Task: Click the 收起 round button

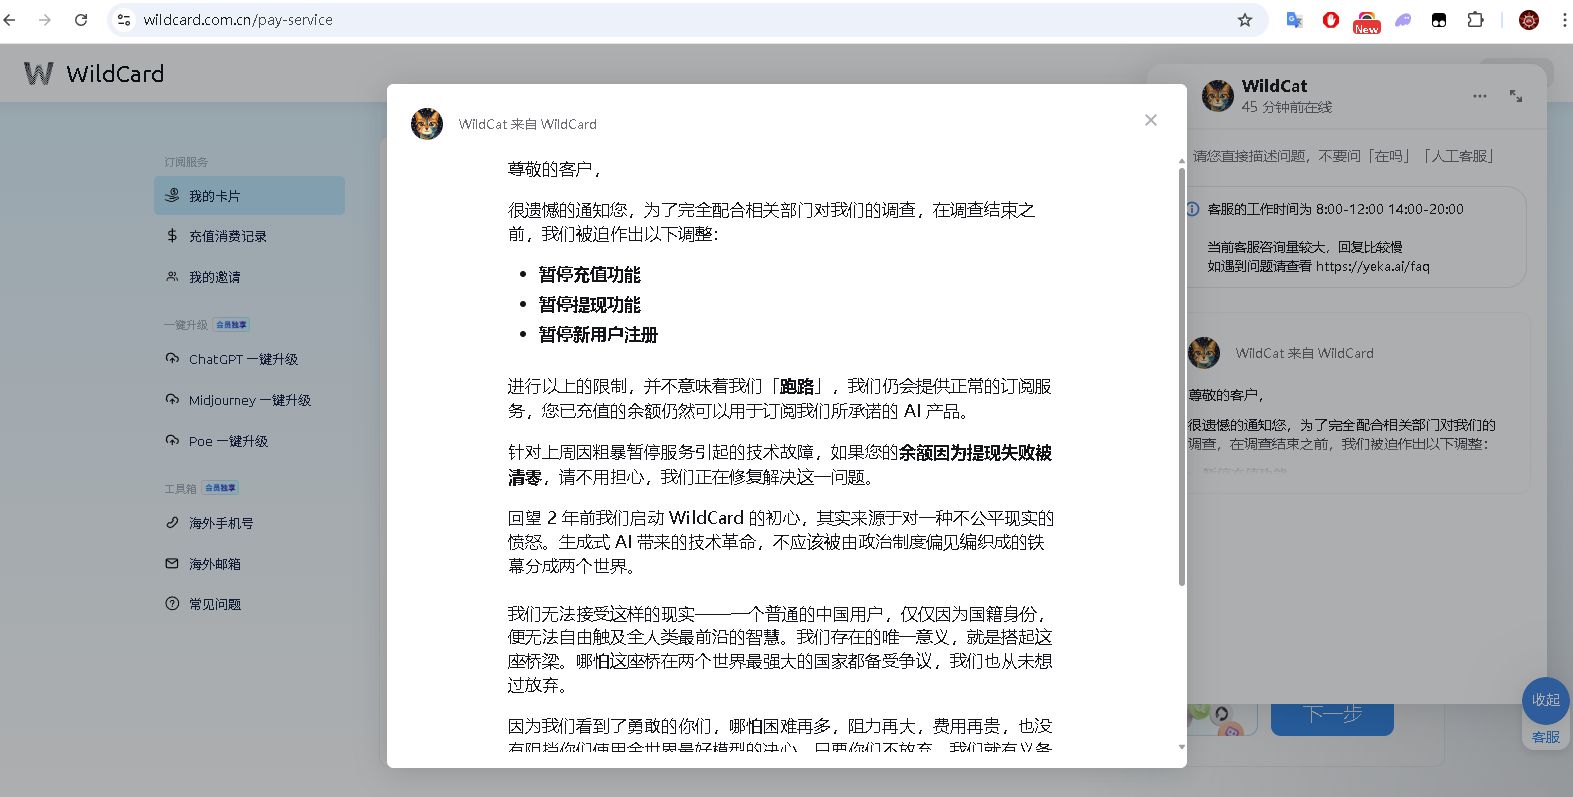Action: 1545,700
